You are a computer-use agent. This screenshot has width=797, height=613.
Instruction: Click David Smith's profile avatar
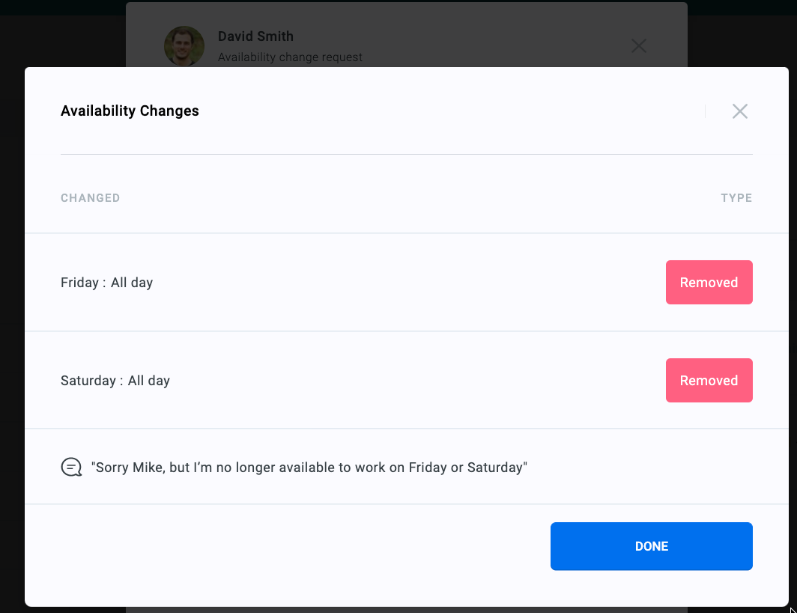click(184, 45)
